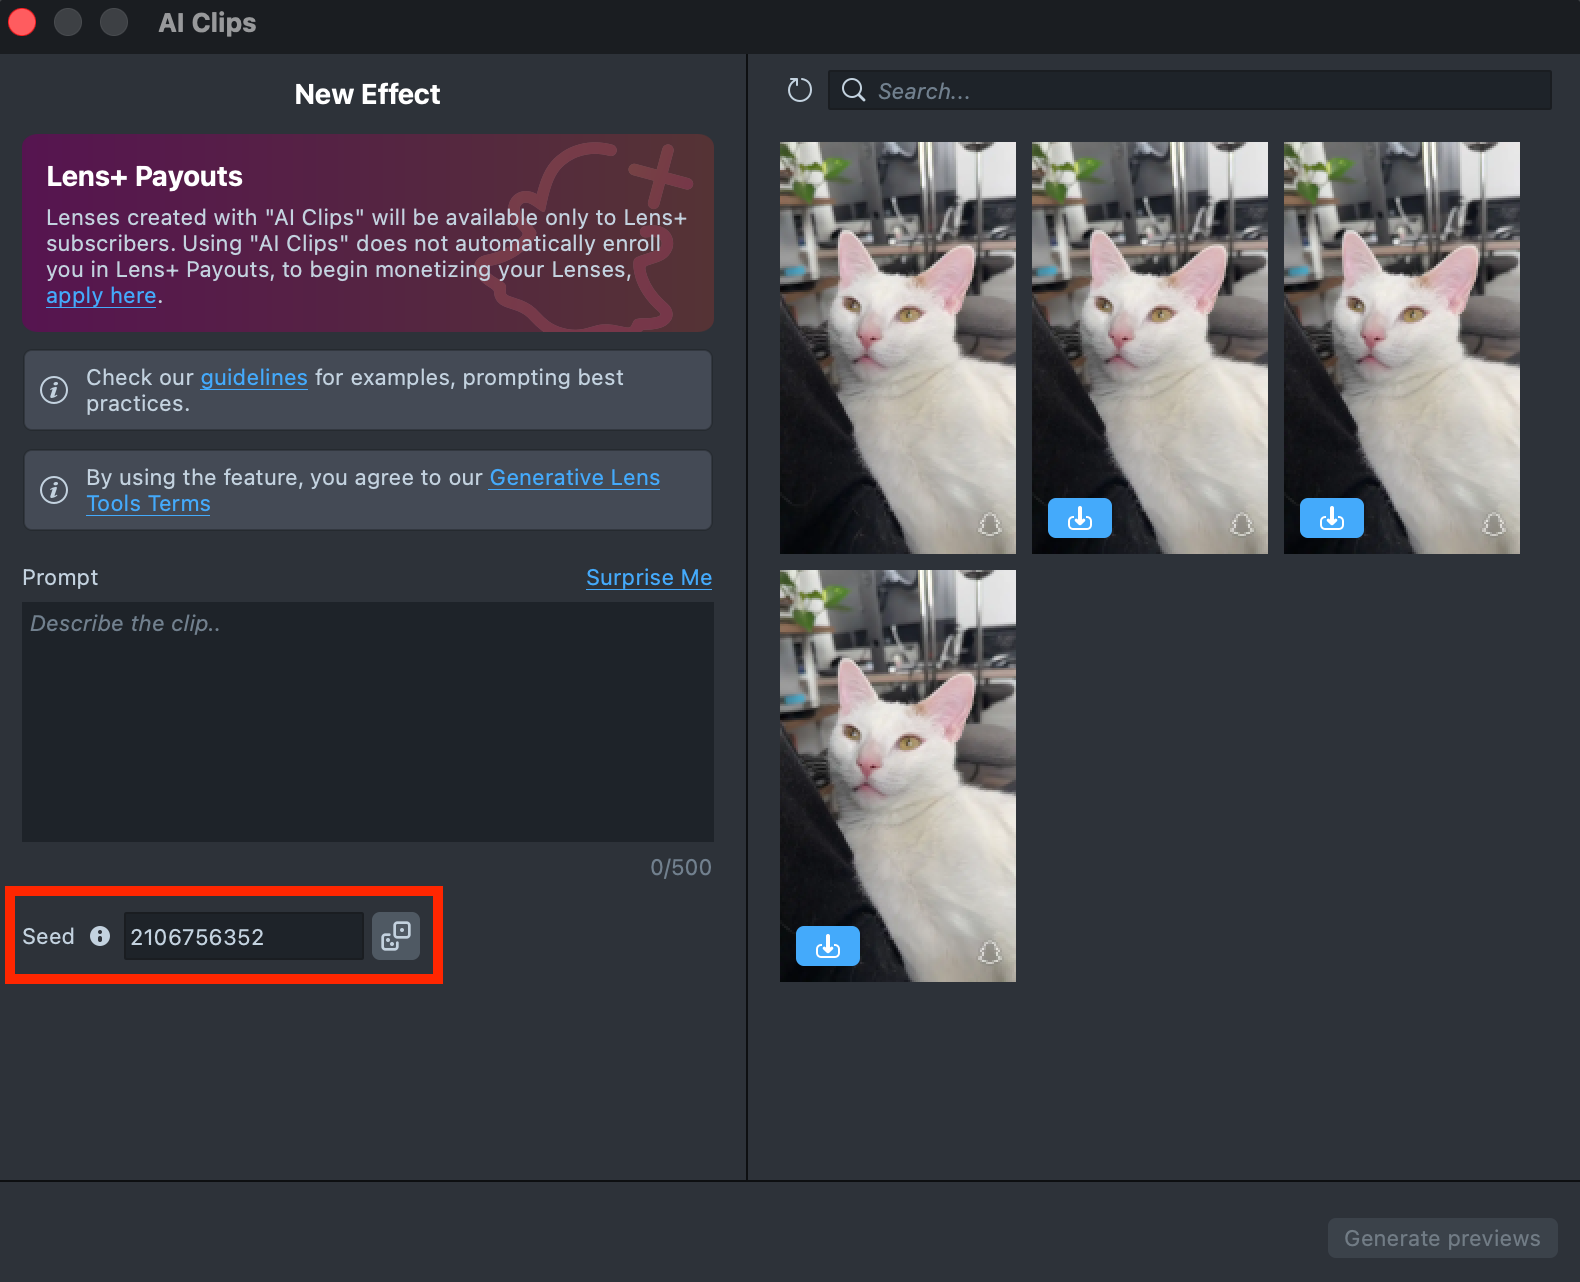Randomize the seed with the dice button
The image size is (1580, 1282).
[x=396, y=936]
